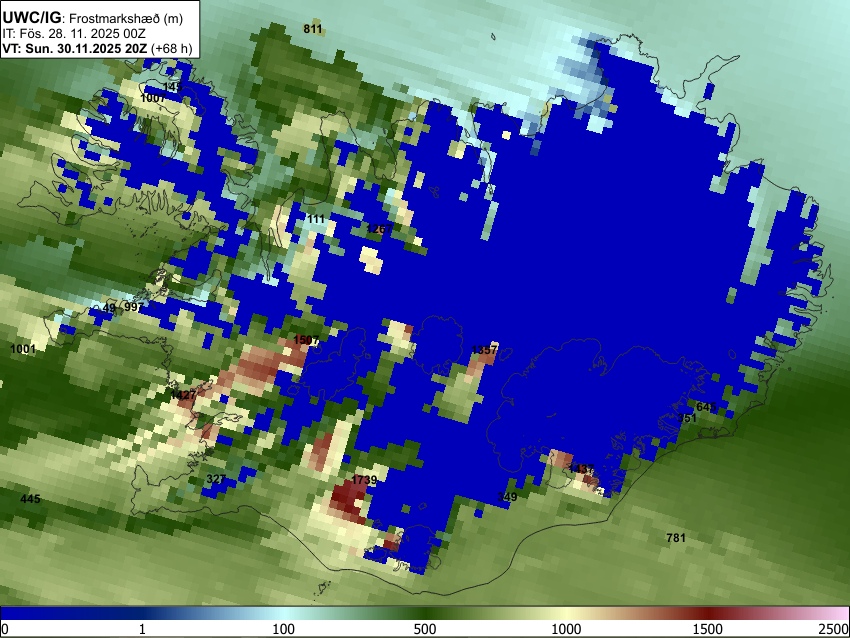Click the 997 value label

pyautogui.click(x=133, y=307)
